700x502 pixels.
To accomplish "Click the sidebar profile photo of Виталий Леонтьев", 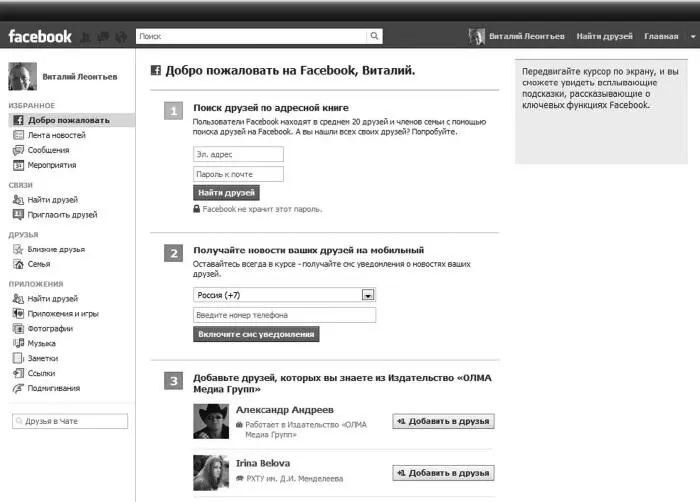I will [22, 76].
